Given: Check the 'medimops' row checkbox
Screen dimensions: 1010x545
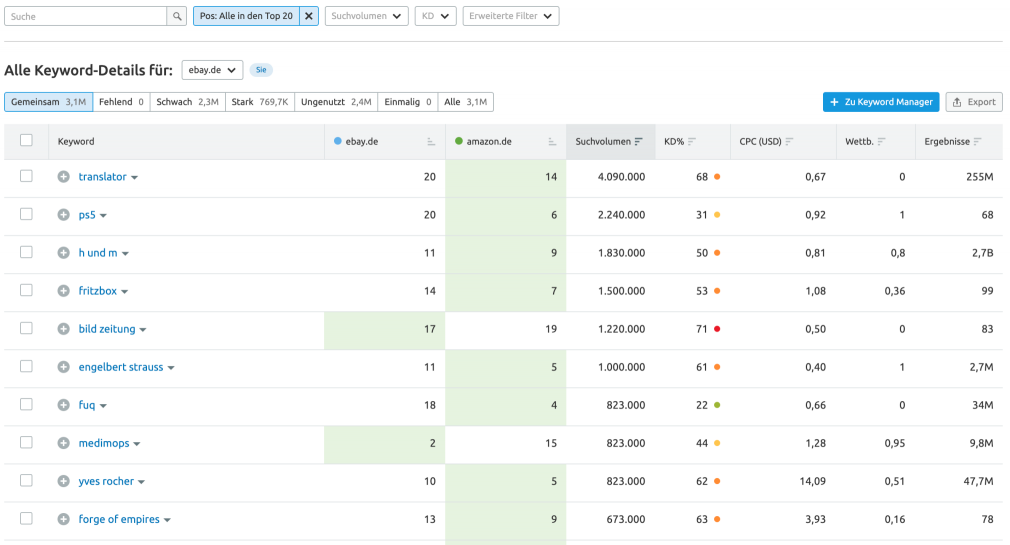Looking at the screenshot, I should click(x=26, y=442).
